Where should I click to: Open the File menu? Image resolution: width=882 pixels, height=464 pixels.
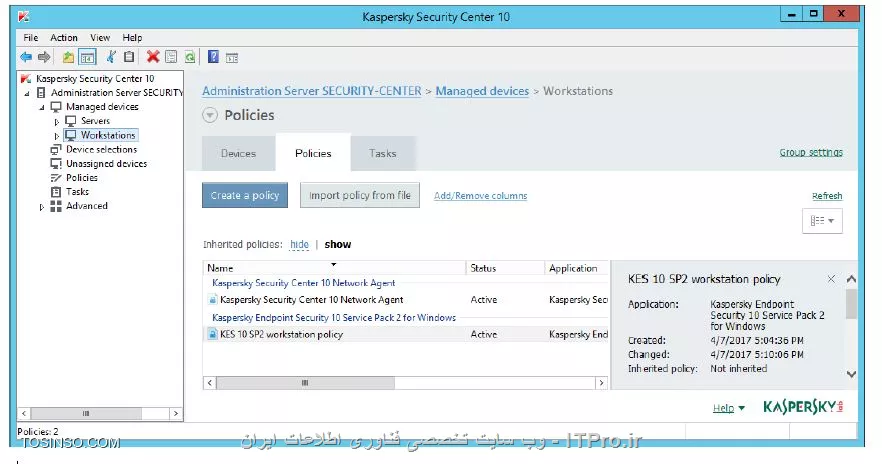[30, 38]
